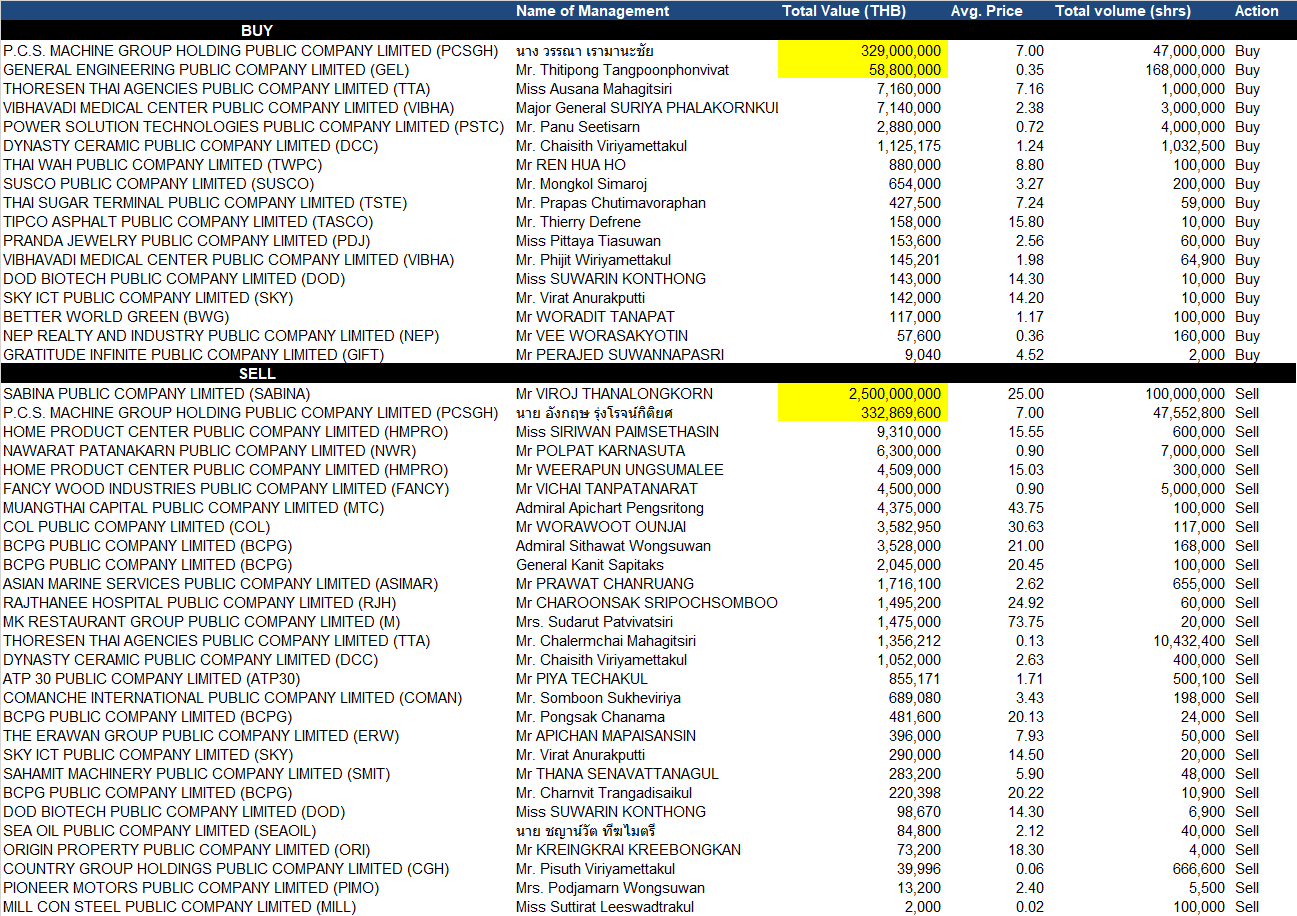Screen dimensions: 1297x916
Task: Click Mr WEERAPUN UNGSUMALEE cell
Action: (x=620, y=470)
